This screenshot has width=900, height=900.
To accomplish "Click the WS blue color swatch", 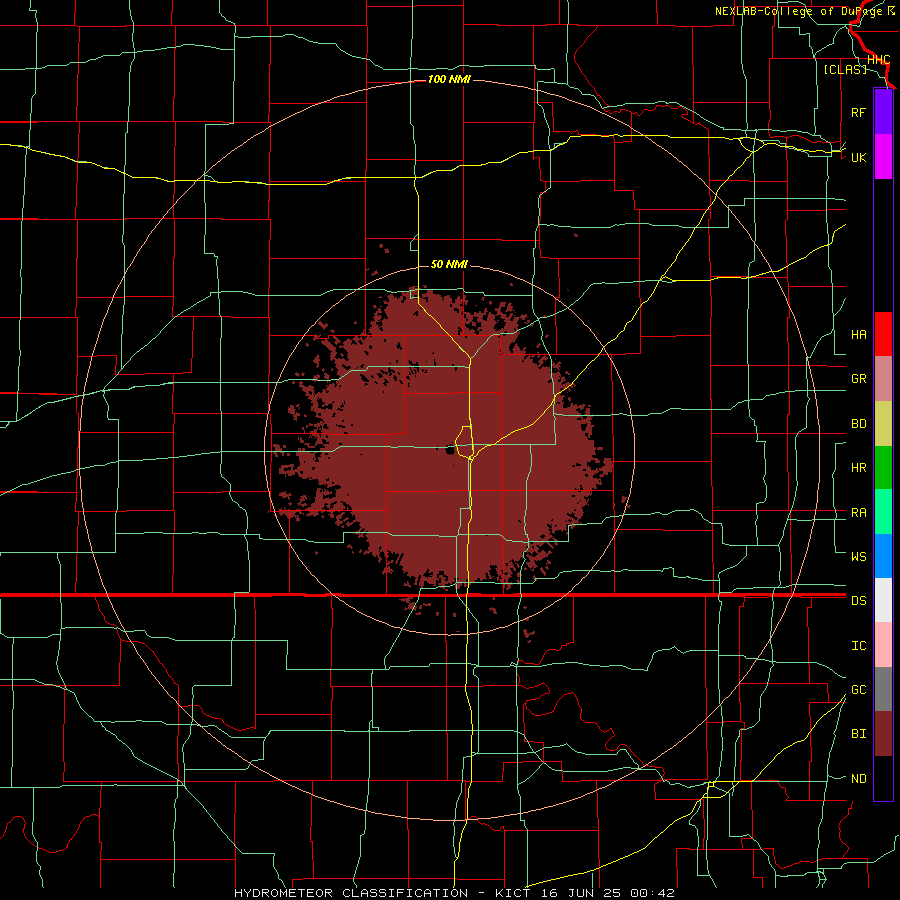I will 883,556.
